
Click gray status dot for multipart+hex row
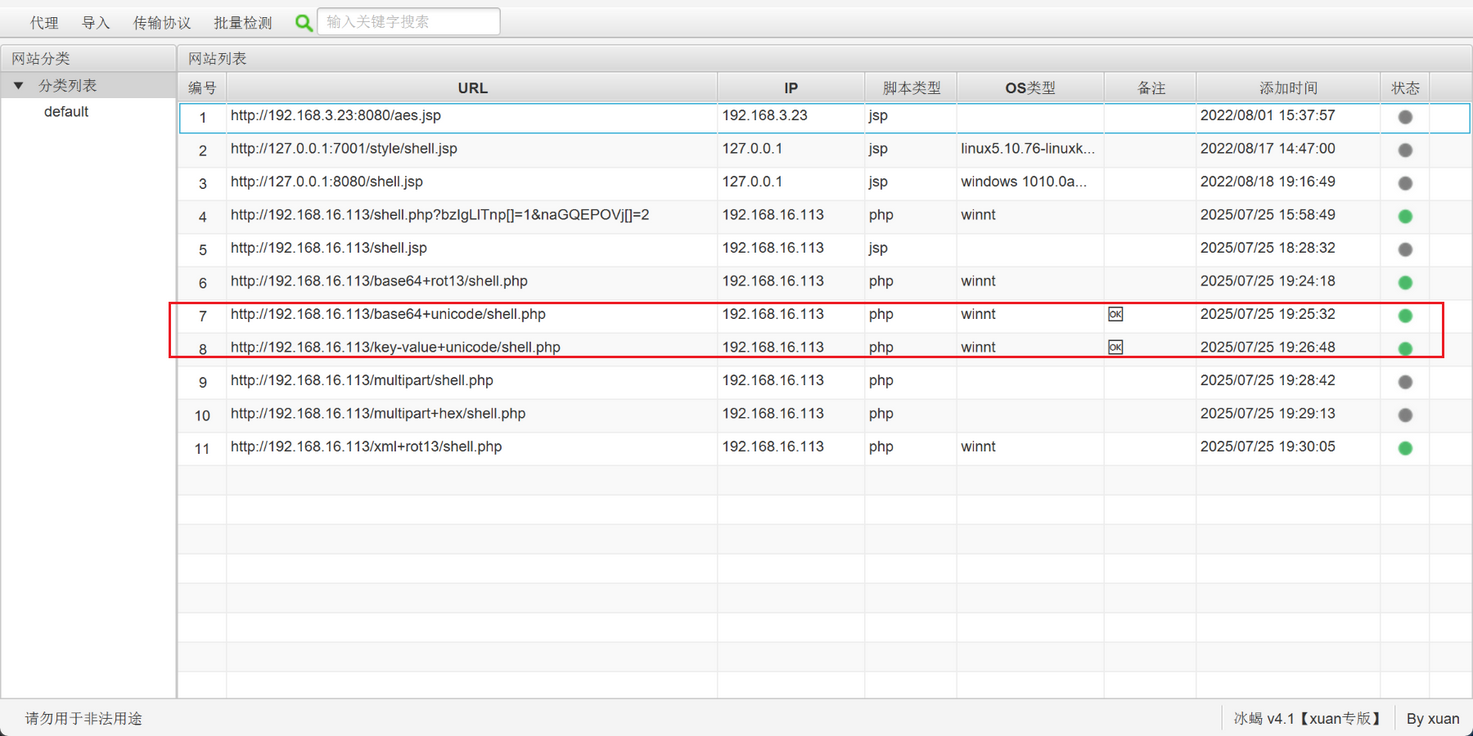pyautogui.click(x=1405, y=414)
